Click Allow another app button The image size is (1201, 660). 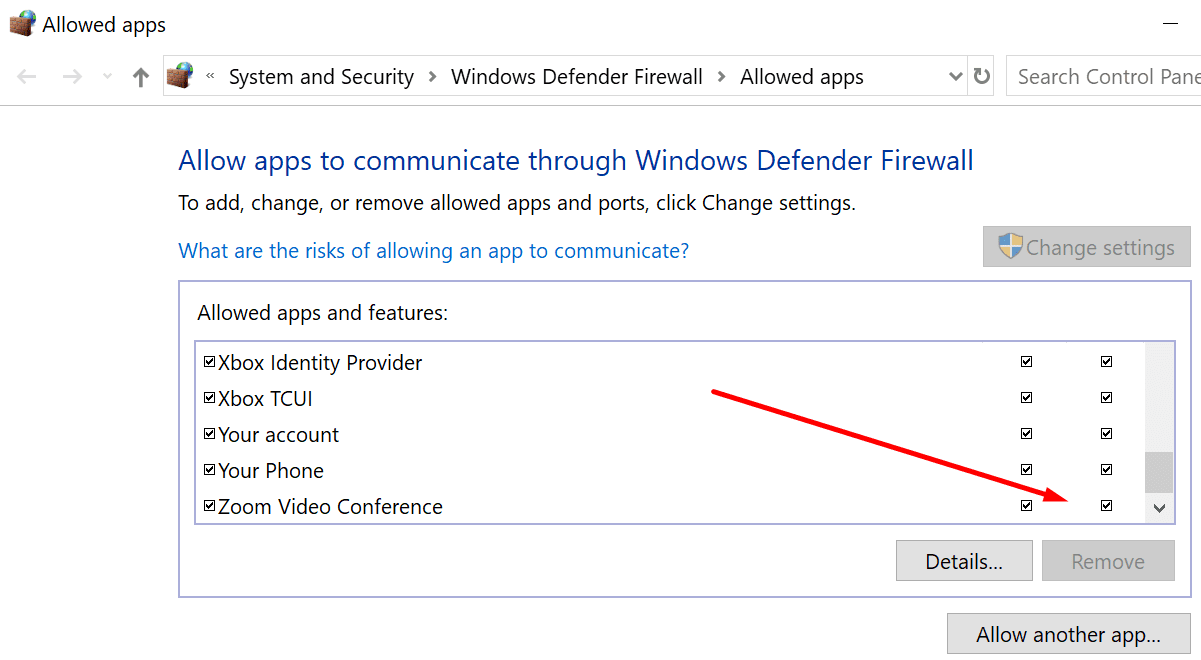coord(1068,634)
